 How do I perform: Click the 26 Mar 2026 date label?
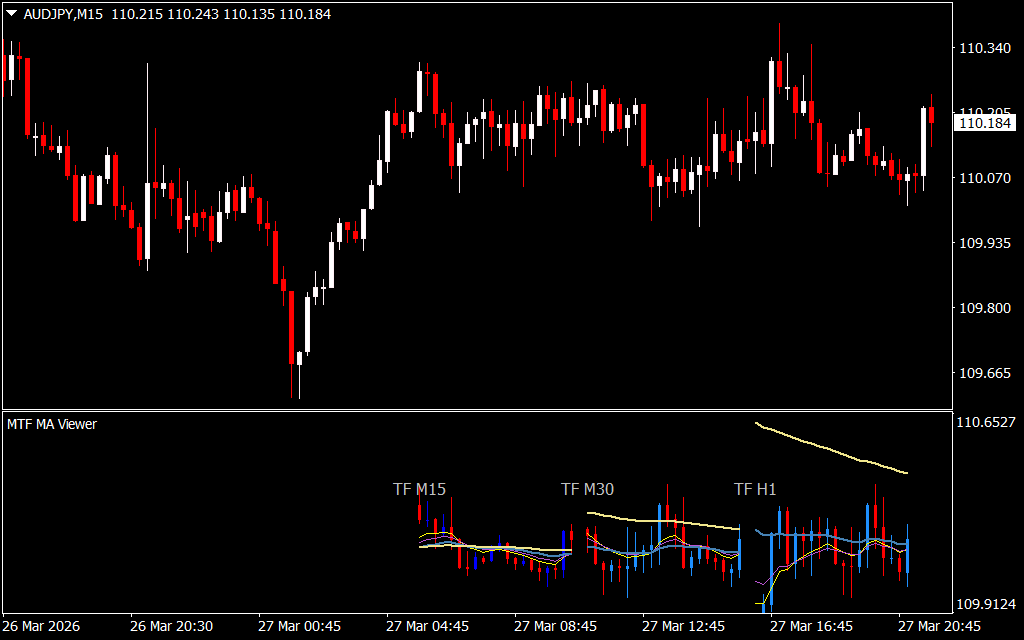pyautogui.click(x=43, y=626)
